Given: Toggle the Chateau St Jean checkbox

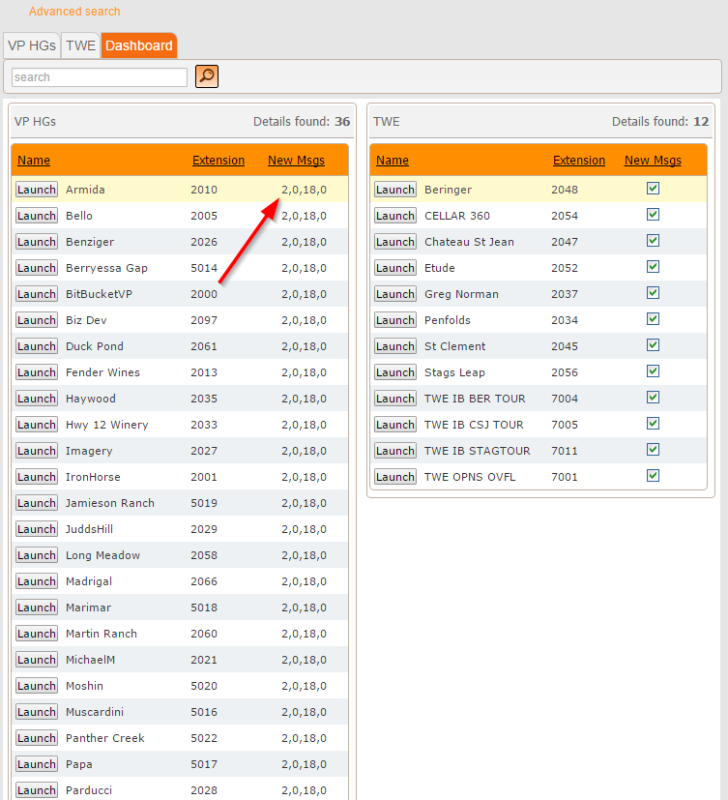Looking at the screenshot, I should point(653,240).
